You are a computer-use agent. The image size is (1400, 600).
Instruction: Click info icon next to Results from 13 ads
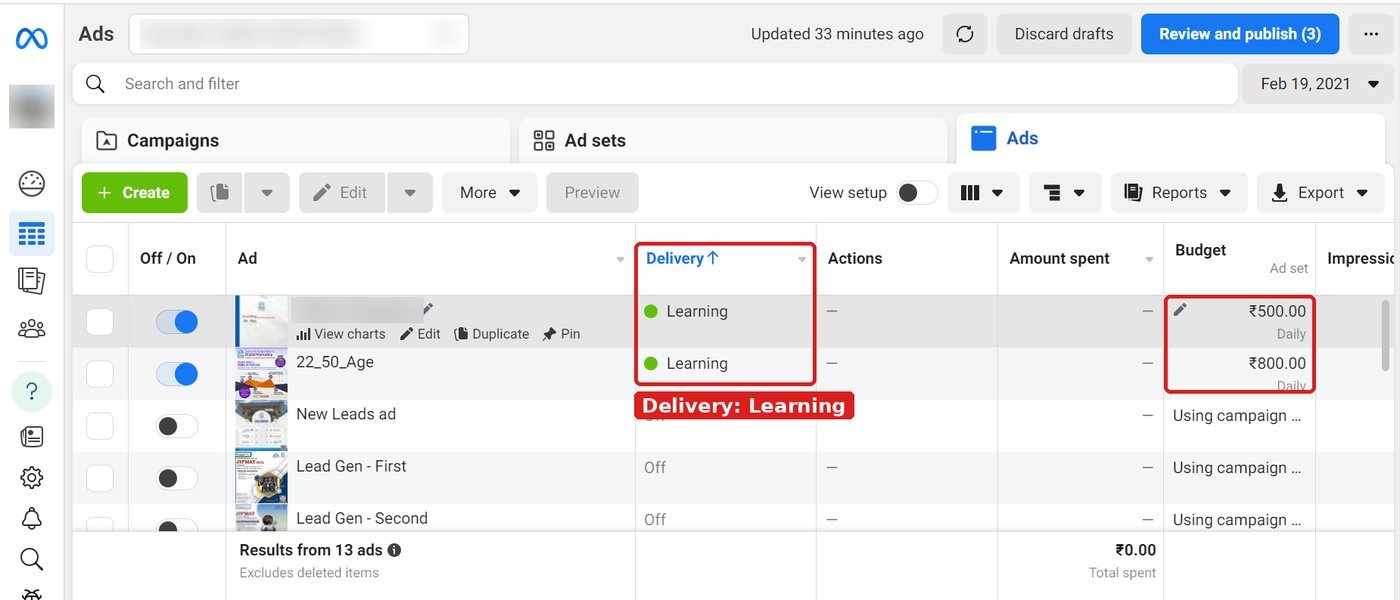[x=394, y=550]
